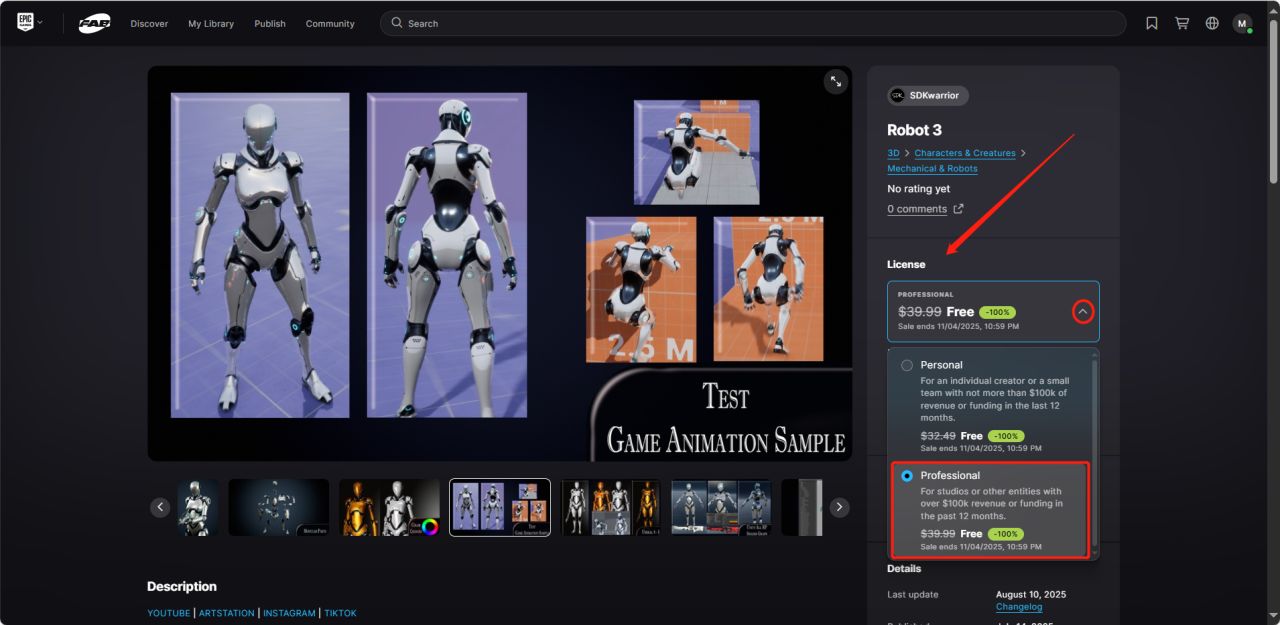This screenshot has height=625, width=1280.
Task: Click the license list scrollbar
Action: pos(1094,453)
